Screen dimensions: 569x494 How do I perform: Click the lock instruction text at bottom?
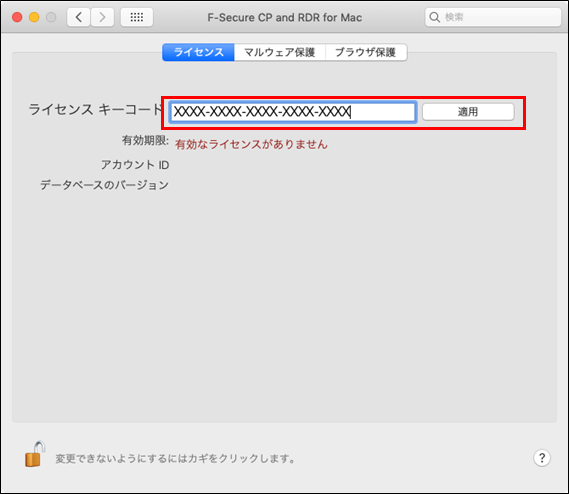[175, 458]
